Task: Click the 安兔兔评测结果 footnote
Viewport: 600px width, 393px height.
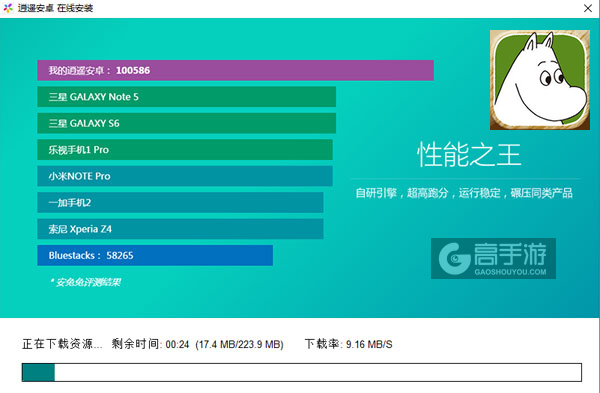Action: tap(85, 282)
